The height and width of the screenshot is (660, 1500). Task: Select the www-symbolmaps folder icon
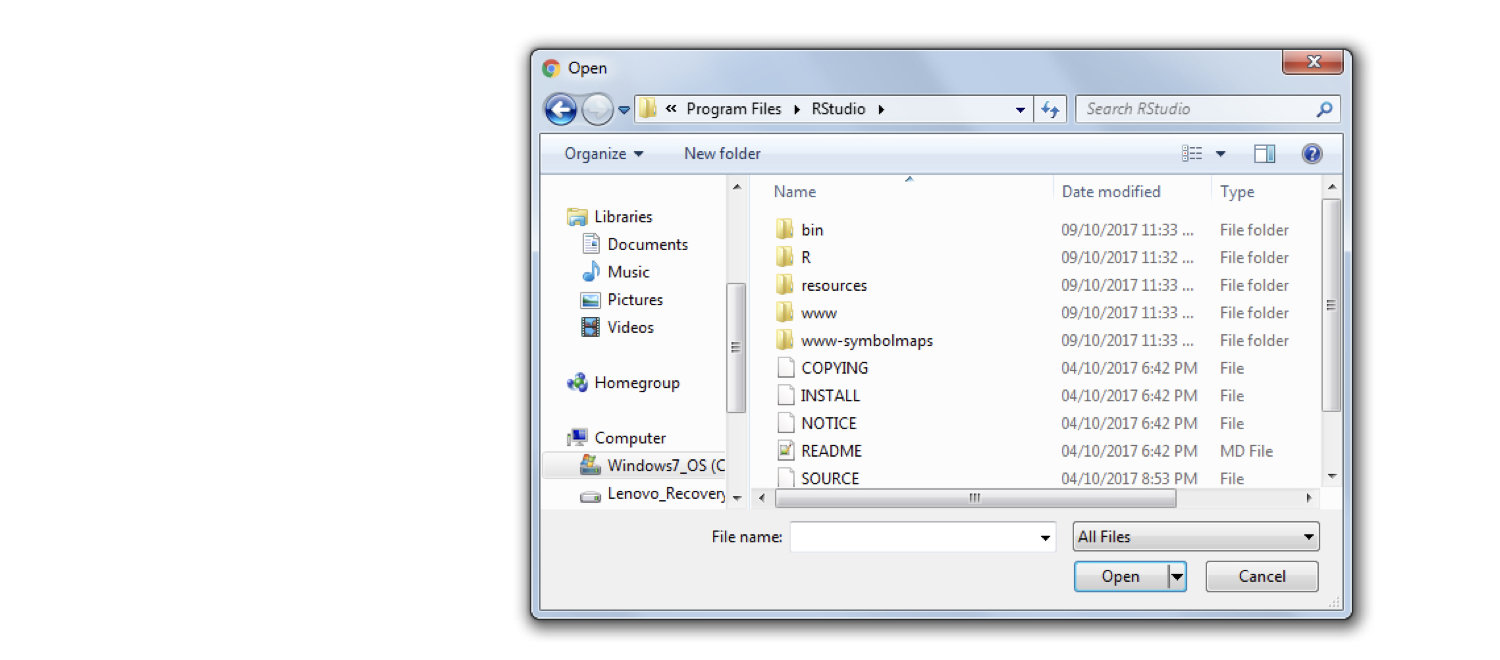(785, 340)
